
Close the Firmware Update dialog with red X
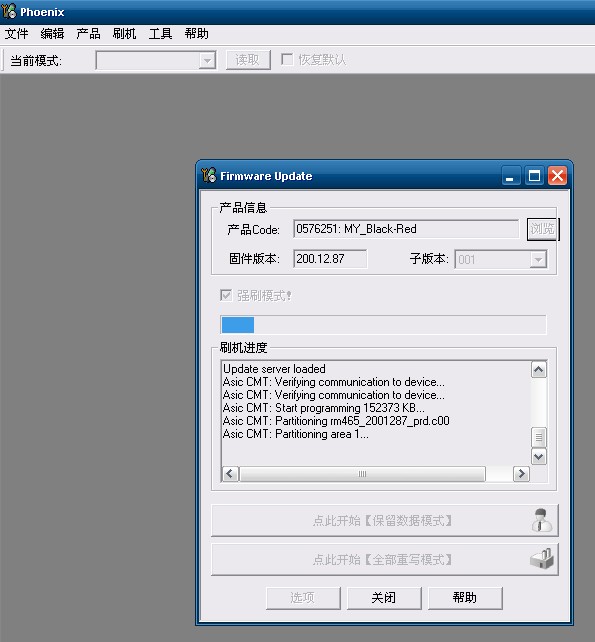[x=557, y=176]
